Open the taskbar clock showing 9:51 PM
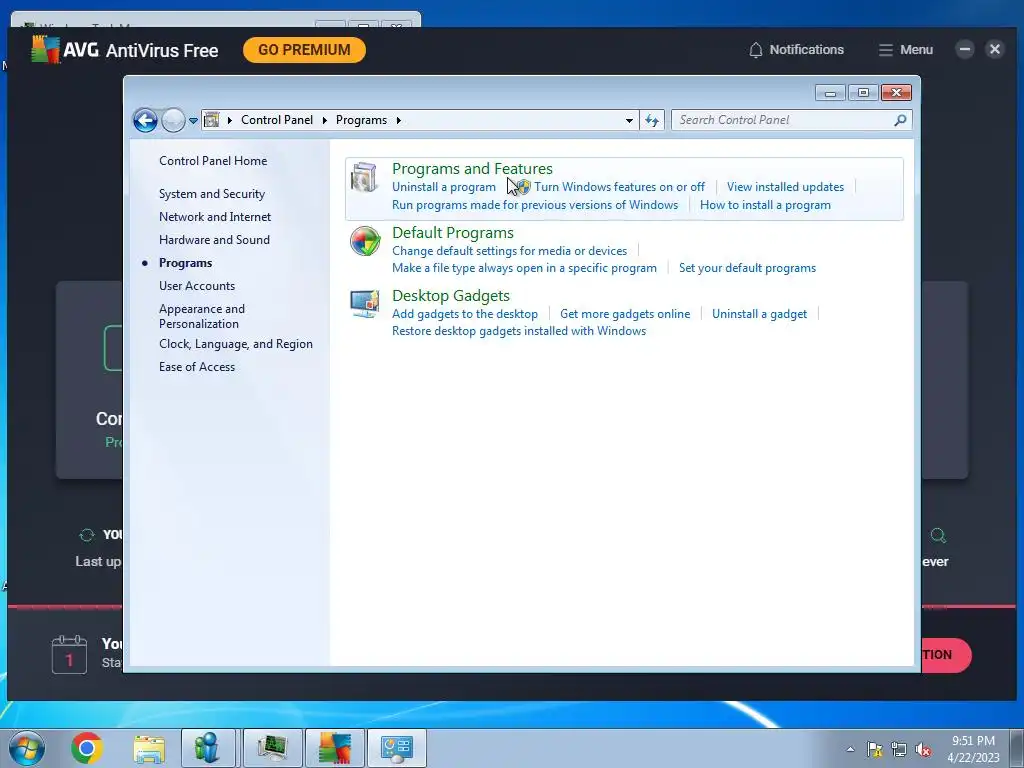1024x768 pixels. point(973,749)
